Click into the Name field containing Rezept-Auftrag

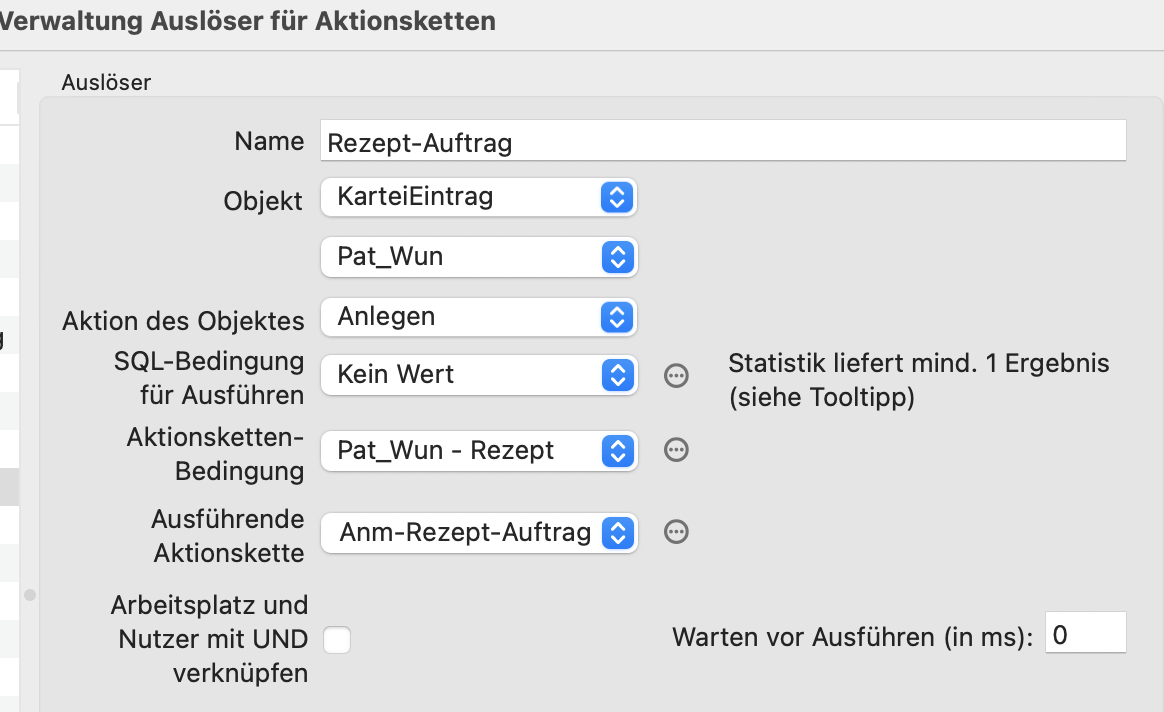(x=723, y=140)
